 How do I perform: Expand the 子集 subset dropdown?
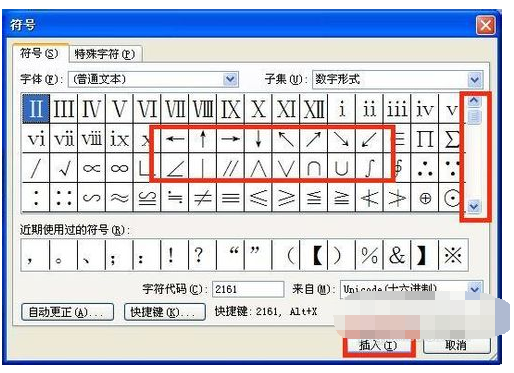(475, 80)
